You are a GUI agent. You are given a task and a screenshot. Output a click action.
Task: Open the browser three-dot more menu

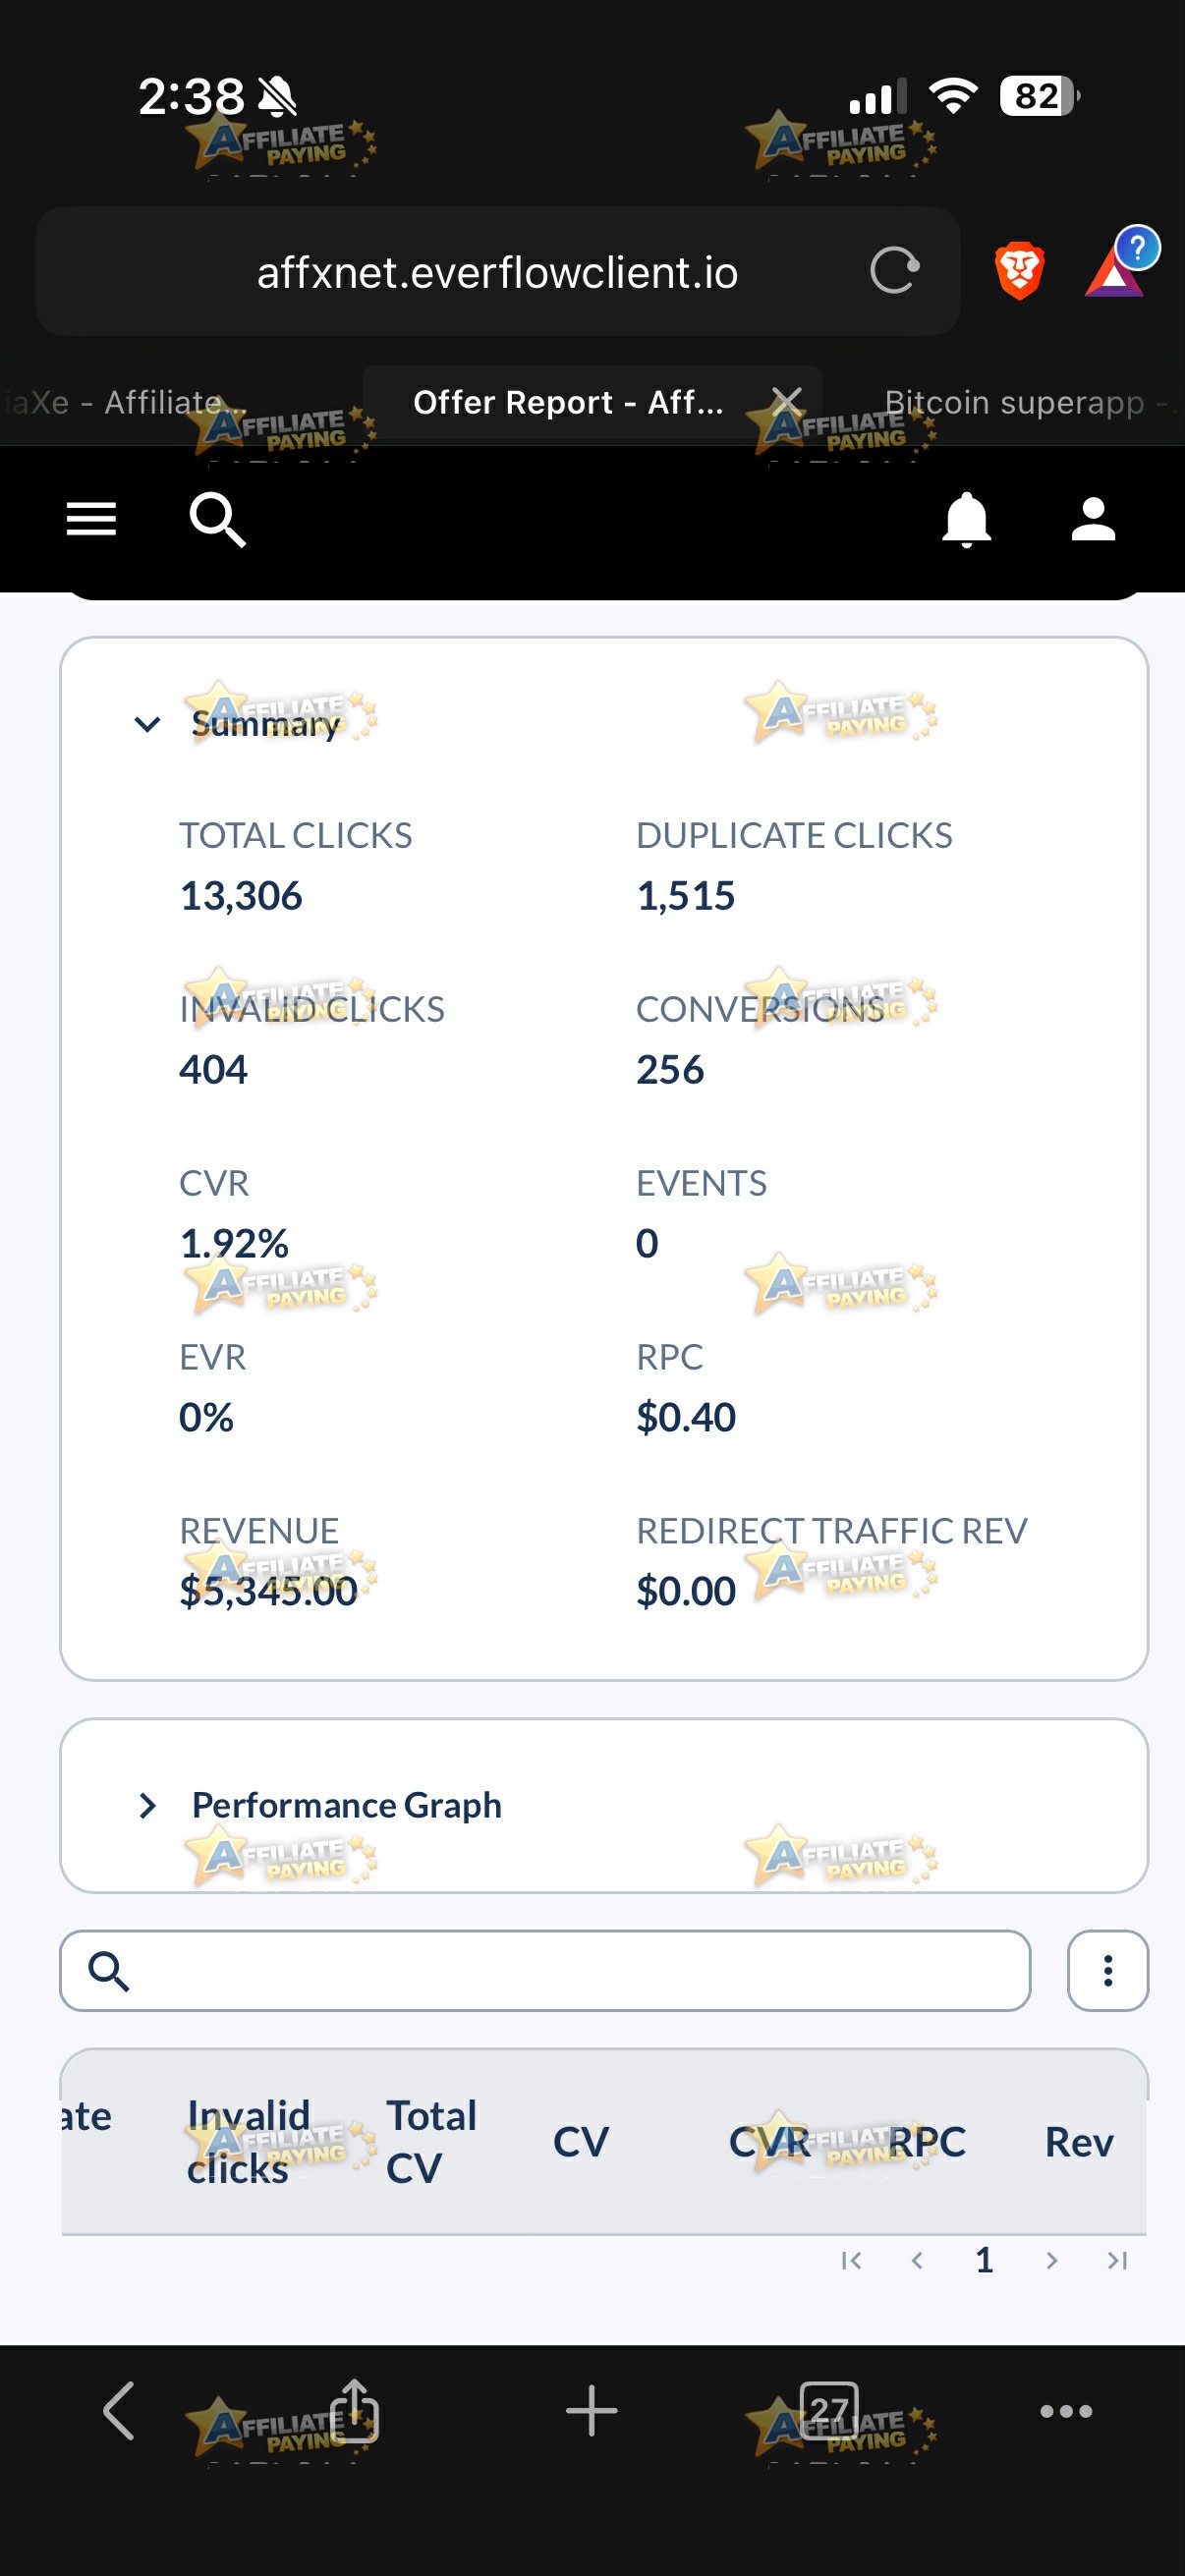(x=1066, y=2411)
